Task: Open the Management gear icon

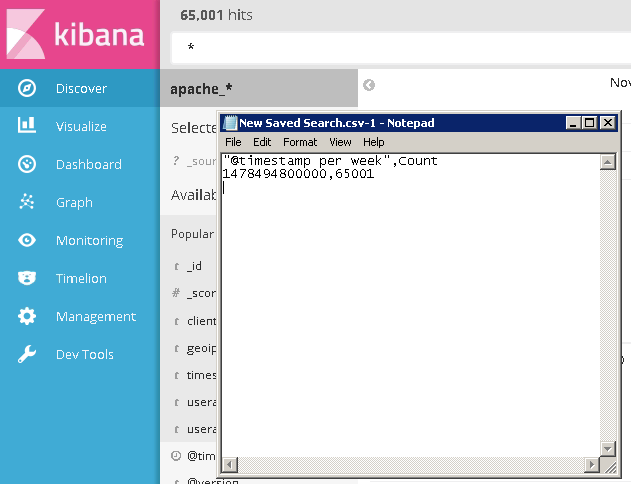Action: [x=27, y=316]
